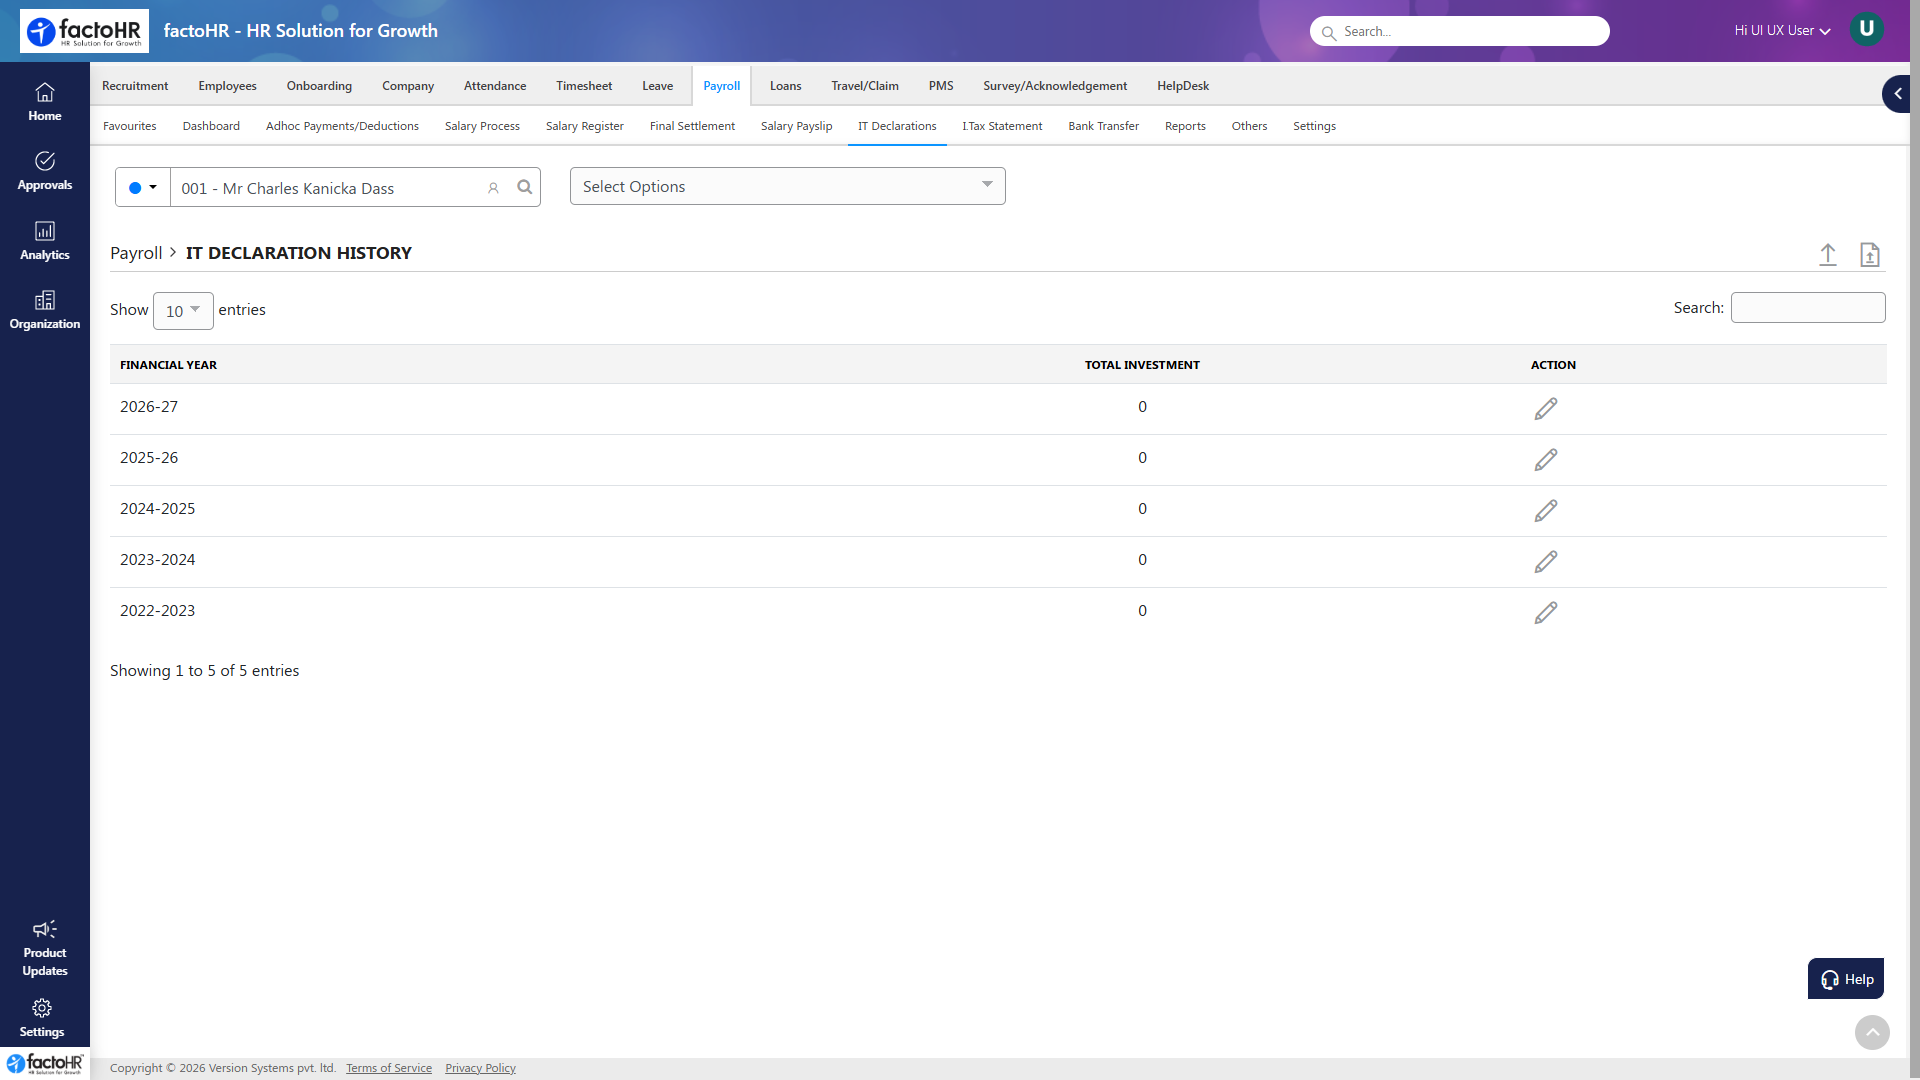Open Organization in the sidebar
The height and width of the screenshot is (1080, 1920).
(45, 310)
